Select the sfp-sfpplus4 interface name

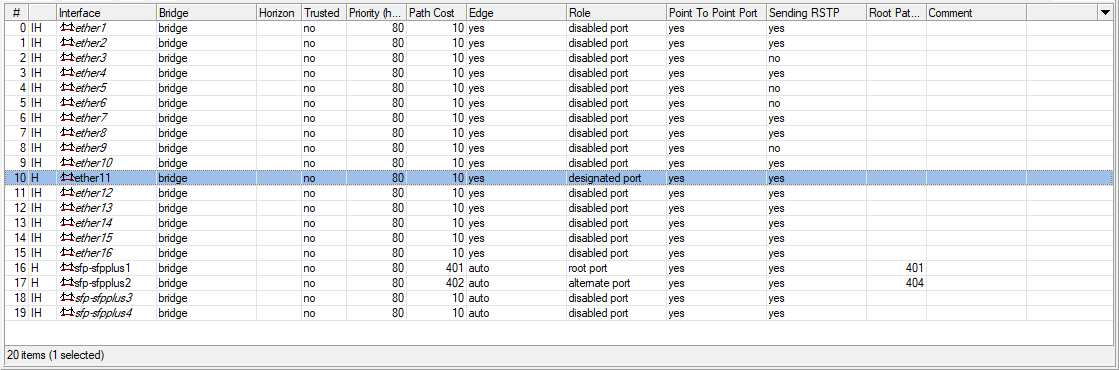point(103,313)
